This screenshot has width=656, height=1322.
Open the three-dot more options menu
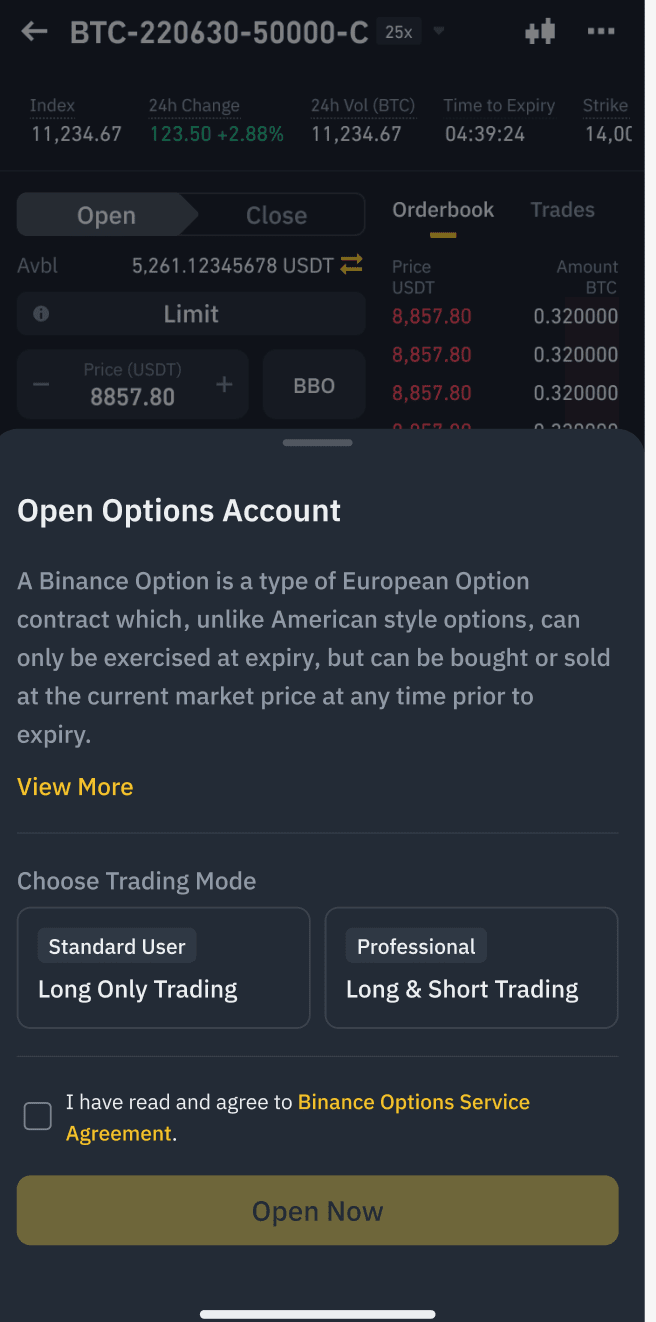click(x=601, y=32)
